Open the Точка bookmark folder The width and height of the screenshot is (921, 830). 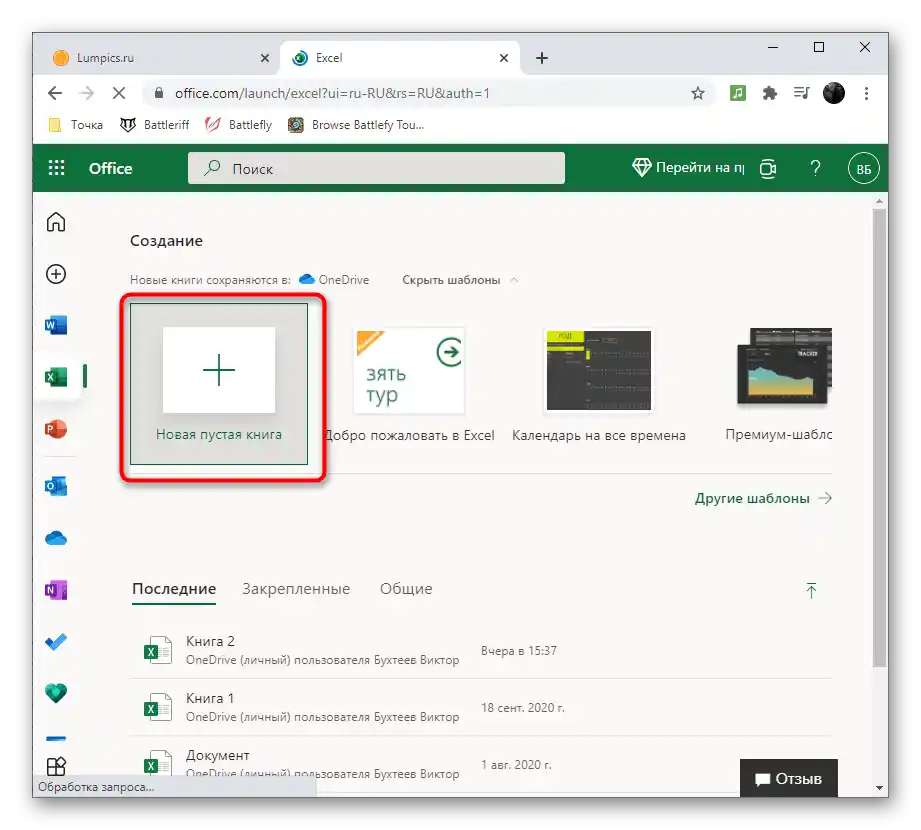point(76,125)
